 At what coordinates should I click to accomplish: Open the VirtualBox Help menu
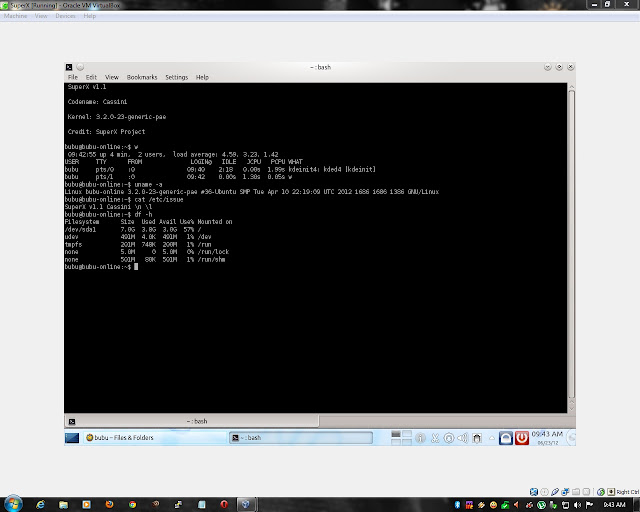pos(89,16)
